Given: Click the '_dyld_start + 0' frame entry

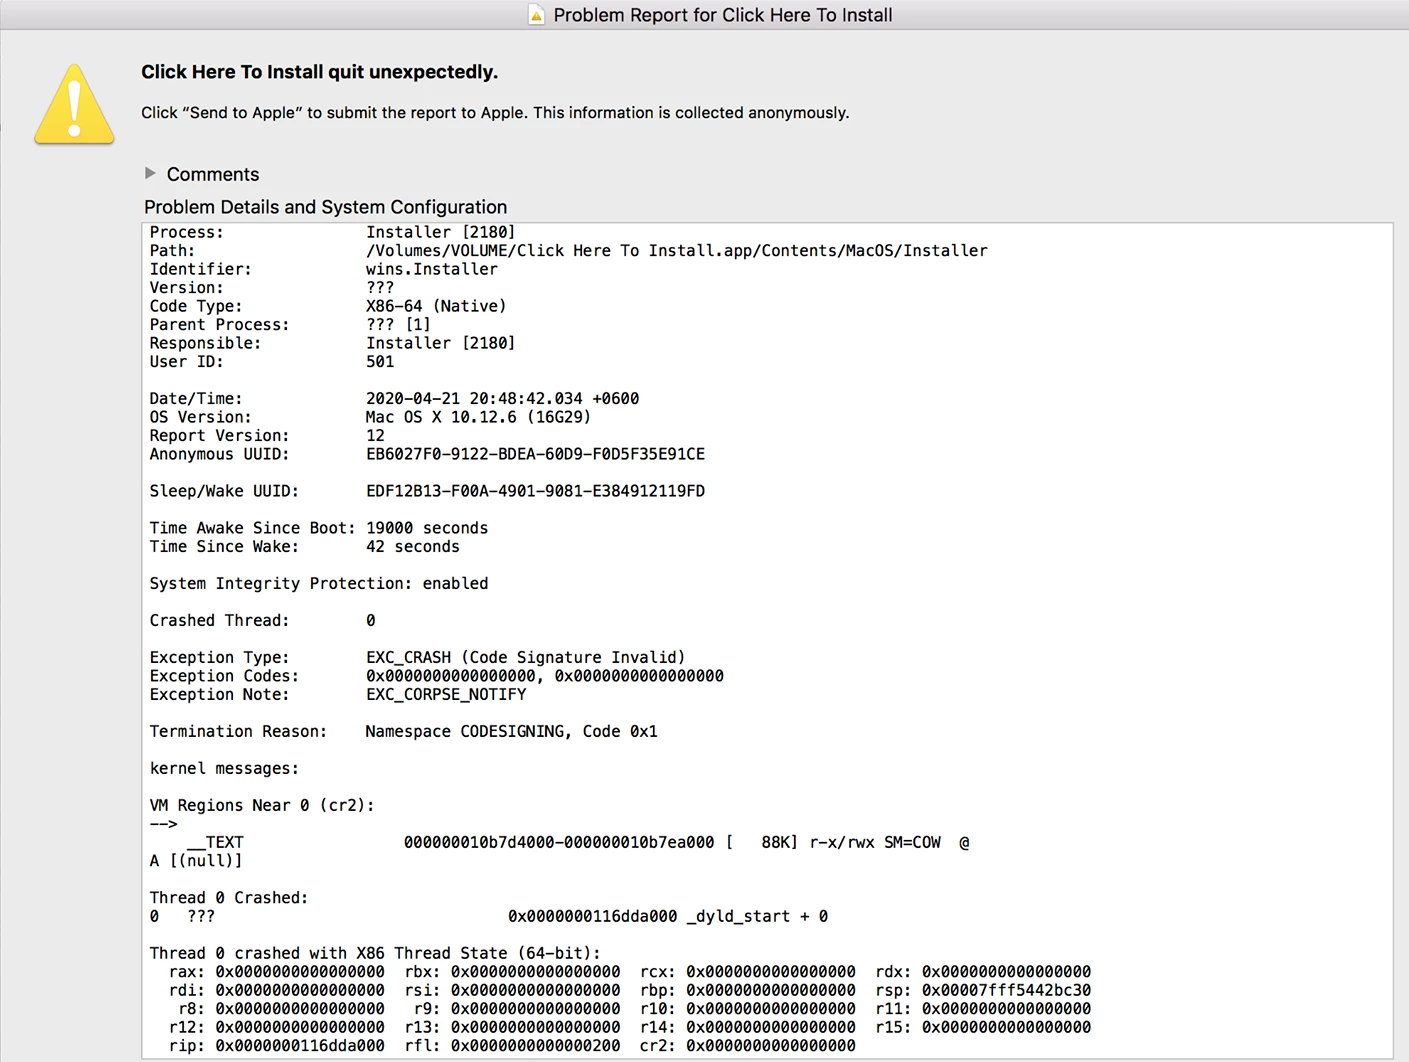Looking at the screenshot, I should click(x=757, y=917).
